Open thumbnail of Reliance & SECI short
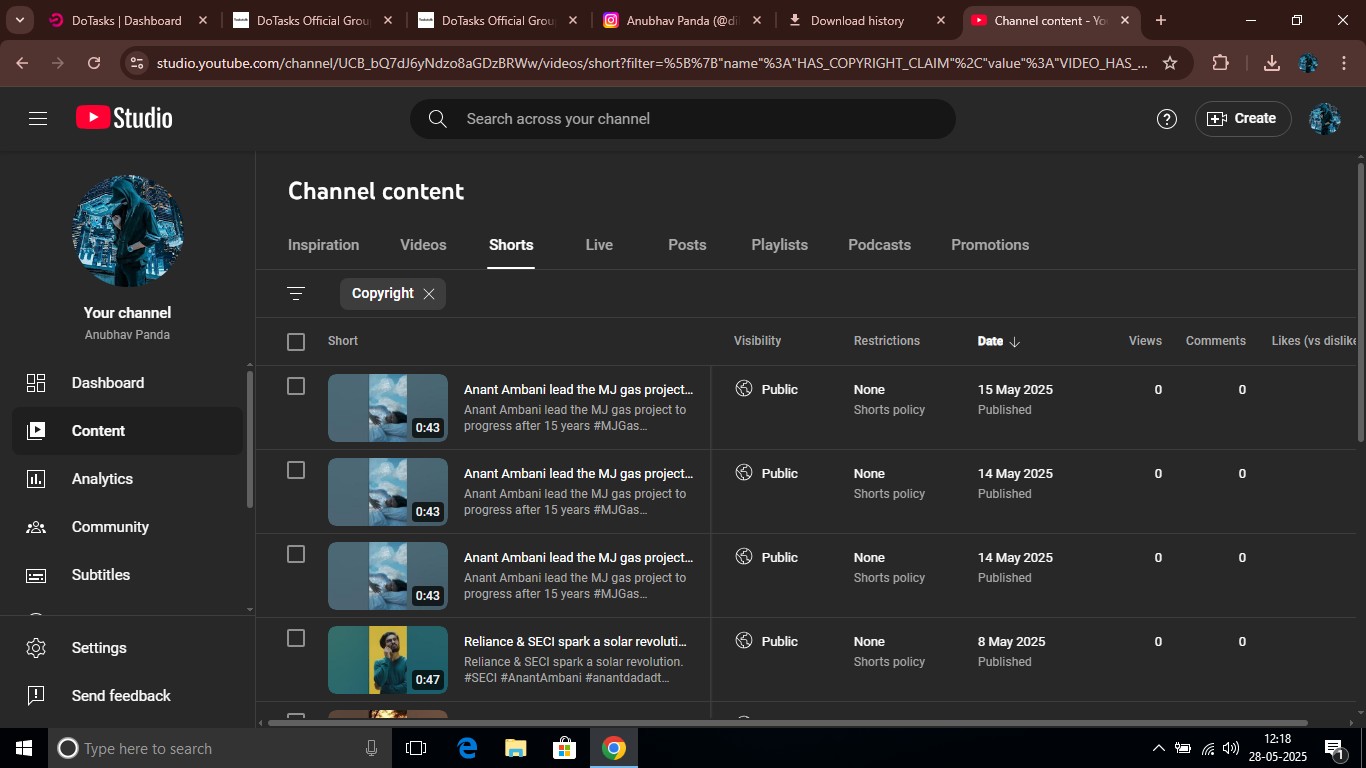The width and height of the screenshot is (1366, 768). tap(388, 660)
